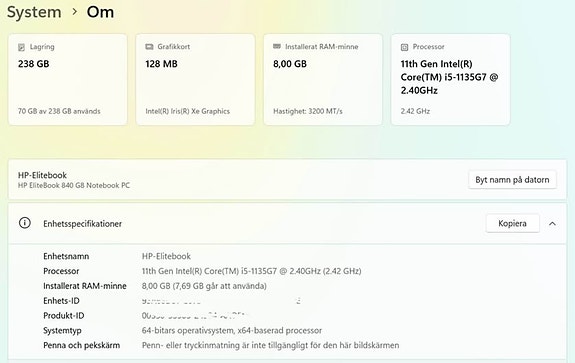Click the Enhets-ID row label
Image resolution: width=575 pixels, height=363 pixels.
[x=61, y=301]
